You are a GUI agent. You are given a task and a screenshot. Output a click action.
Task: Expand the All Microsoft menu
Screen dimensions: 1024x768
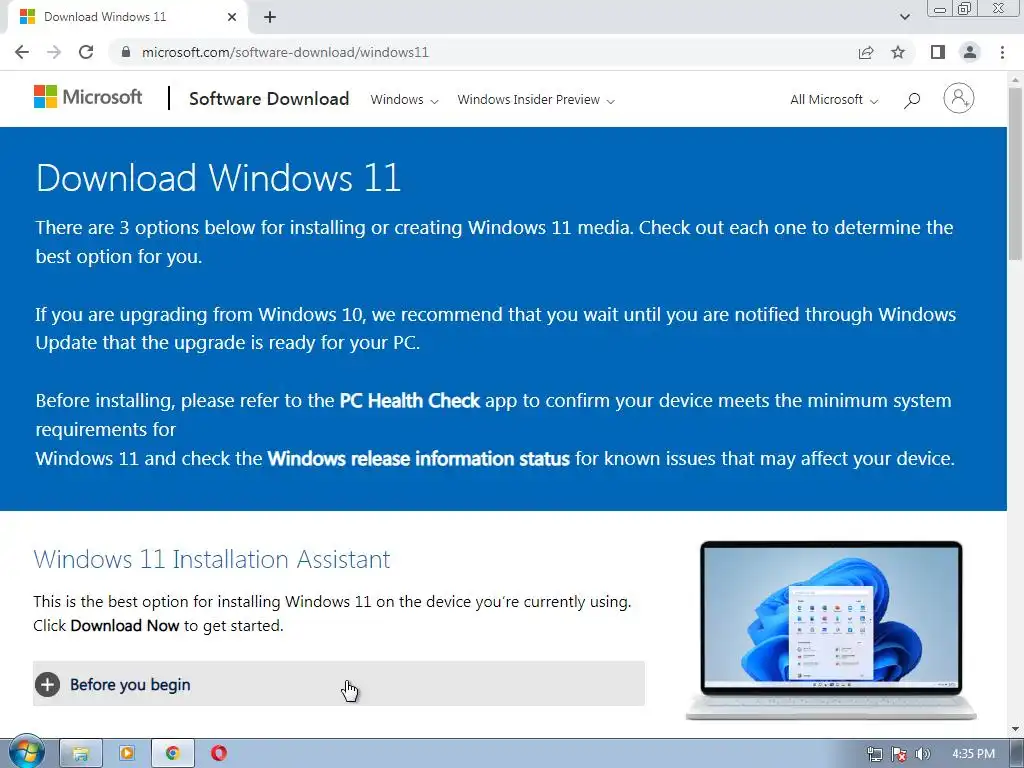click(x=834, y=100)
